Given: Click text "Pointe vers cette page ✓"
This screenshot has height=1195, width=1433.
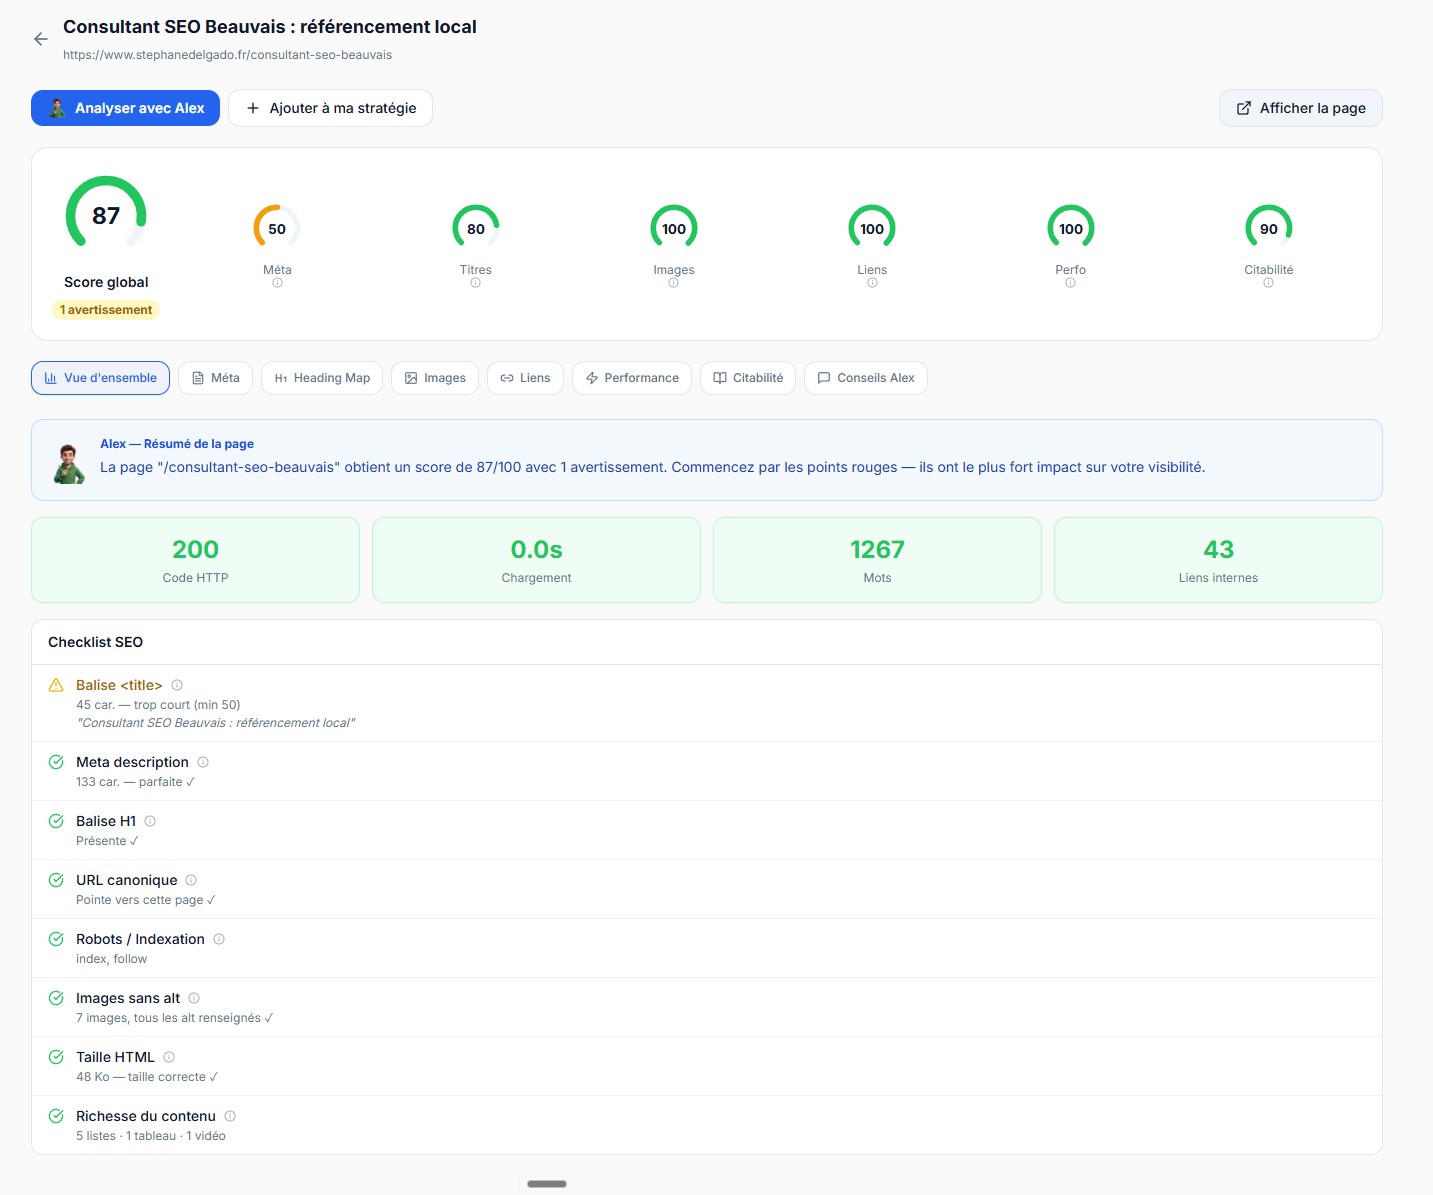Looking at the screenshot, I should click(146, 900).
